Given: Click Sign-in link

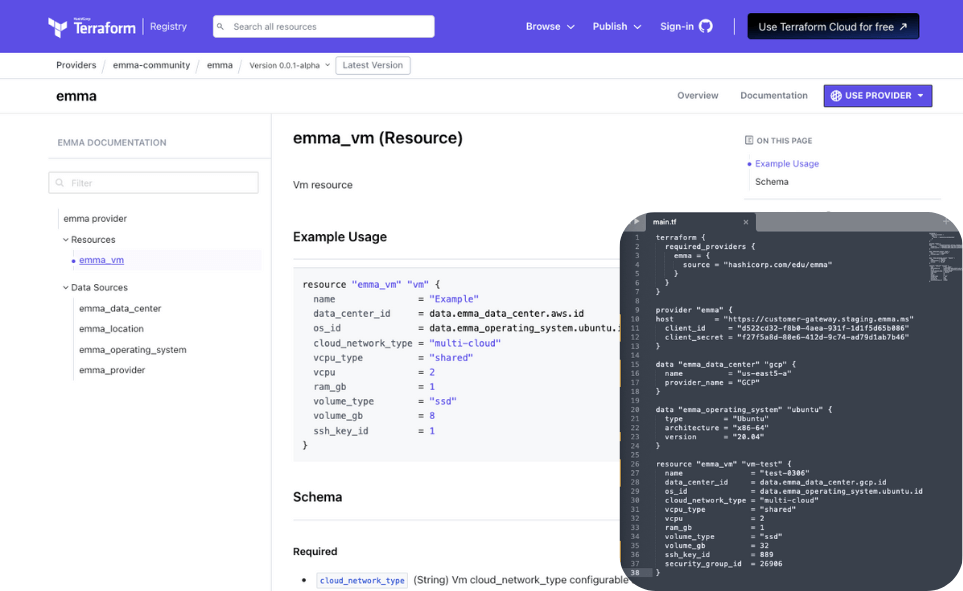Looking at the screenshot, I should pyautogui.click(x=677, y=26).
